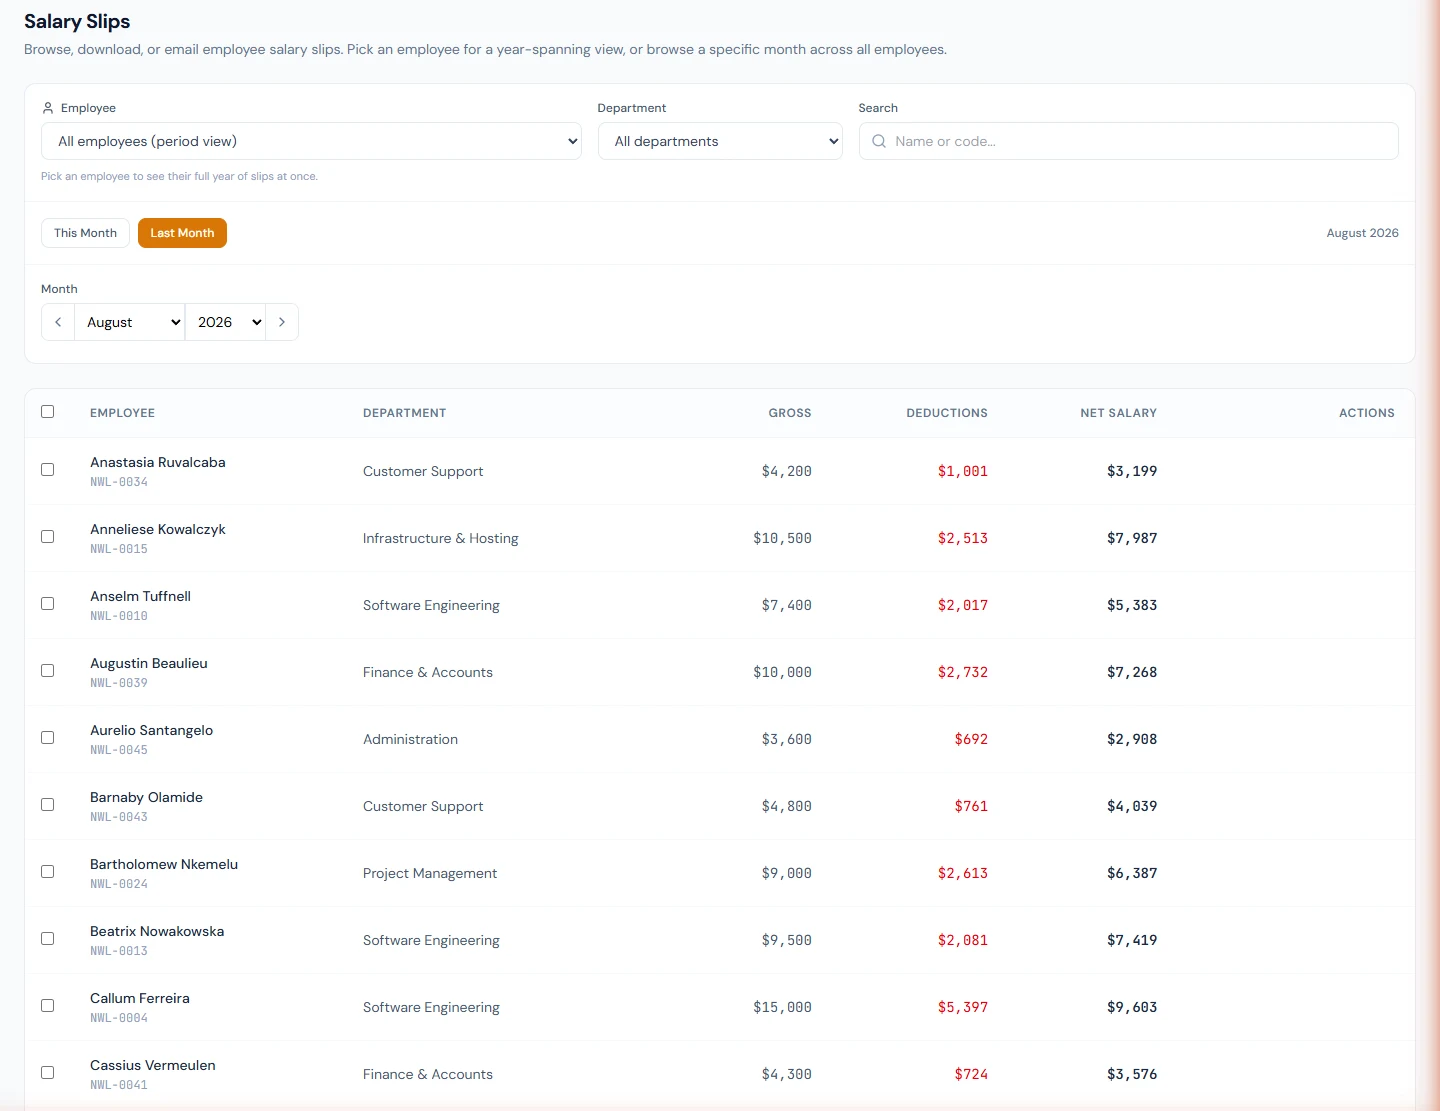Image resolution: width=1440 pixels, height=1111 pixels.
Task: Click the Last Month button
Action: [x=182, y=233]
